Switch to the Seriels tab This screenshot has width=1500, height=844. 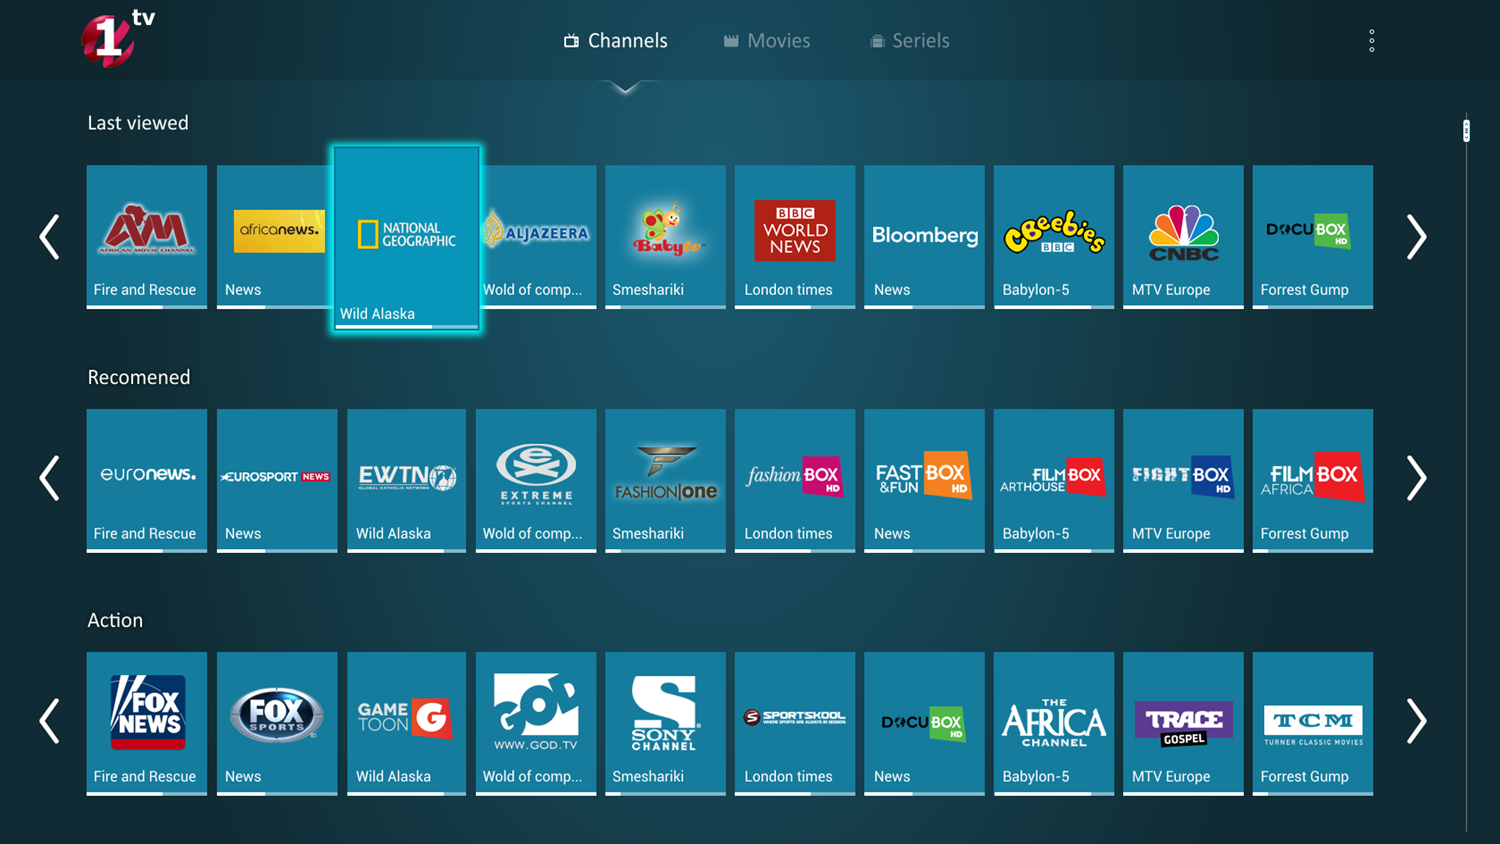click(909, 41)
